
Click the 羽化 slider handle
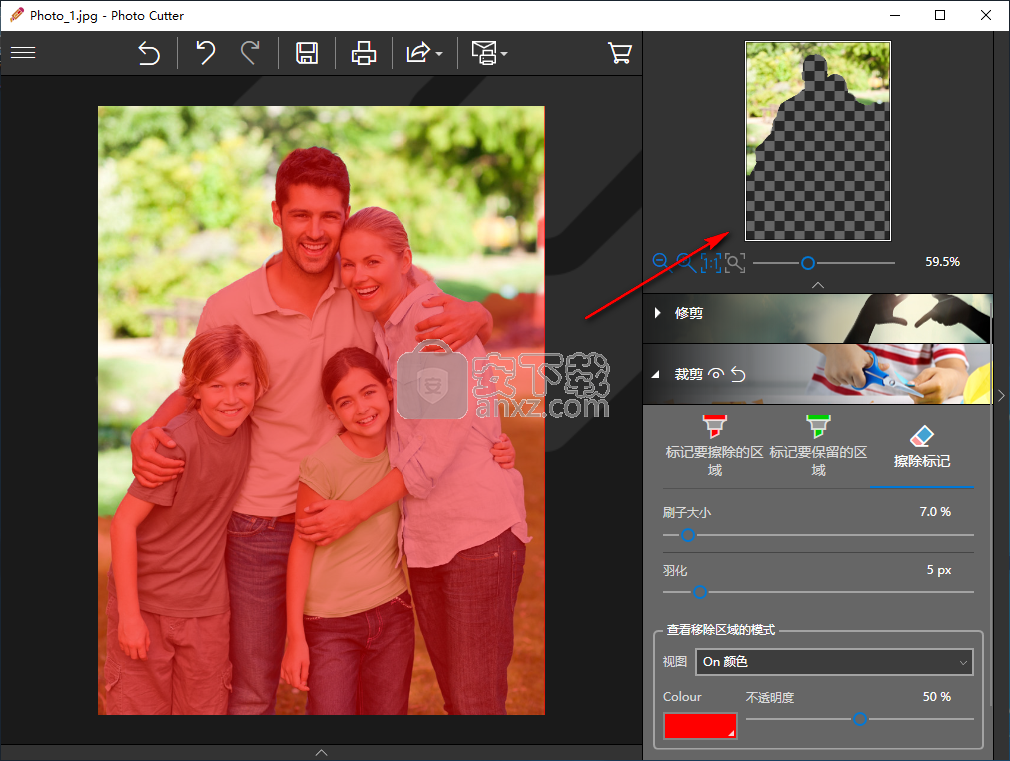click(x=700, y=592)
